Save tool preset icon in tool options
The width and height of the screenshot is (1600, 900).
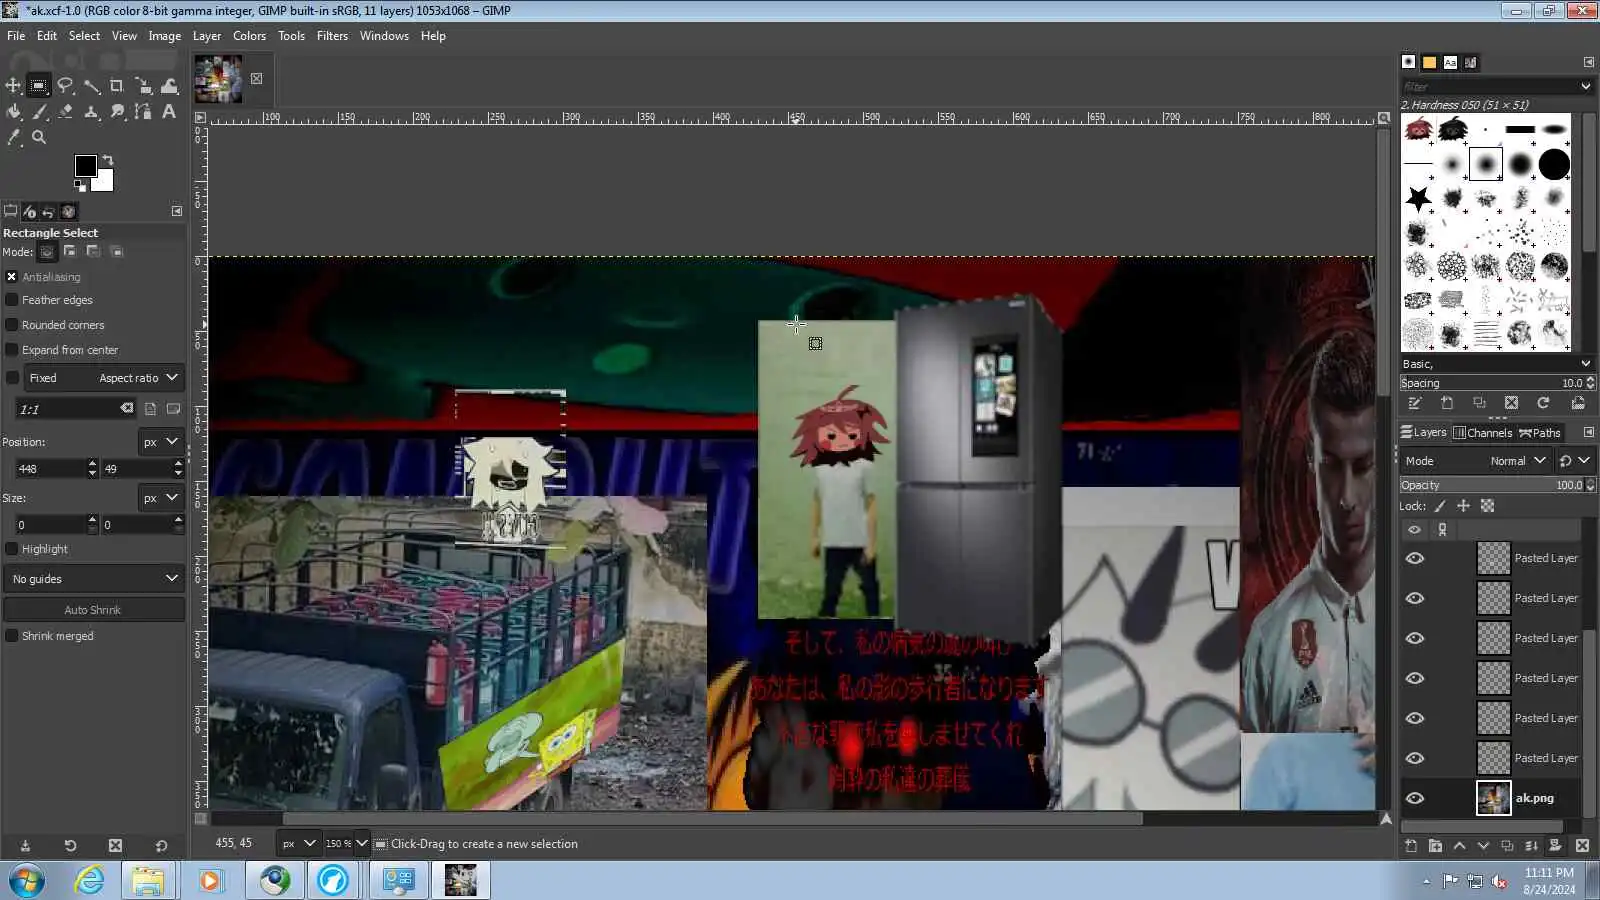point(25,845)
